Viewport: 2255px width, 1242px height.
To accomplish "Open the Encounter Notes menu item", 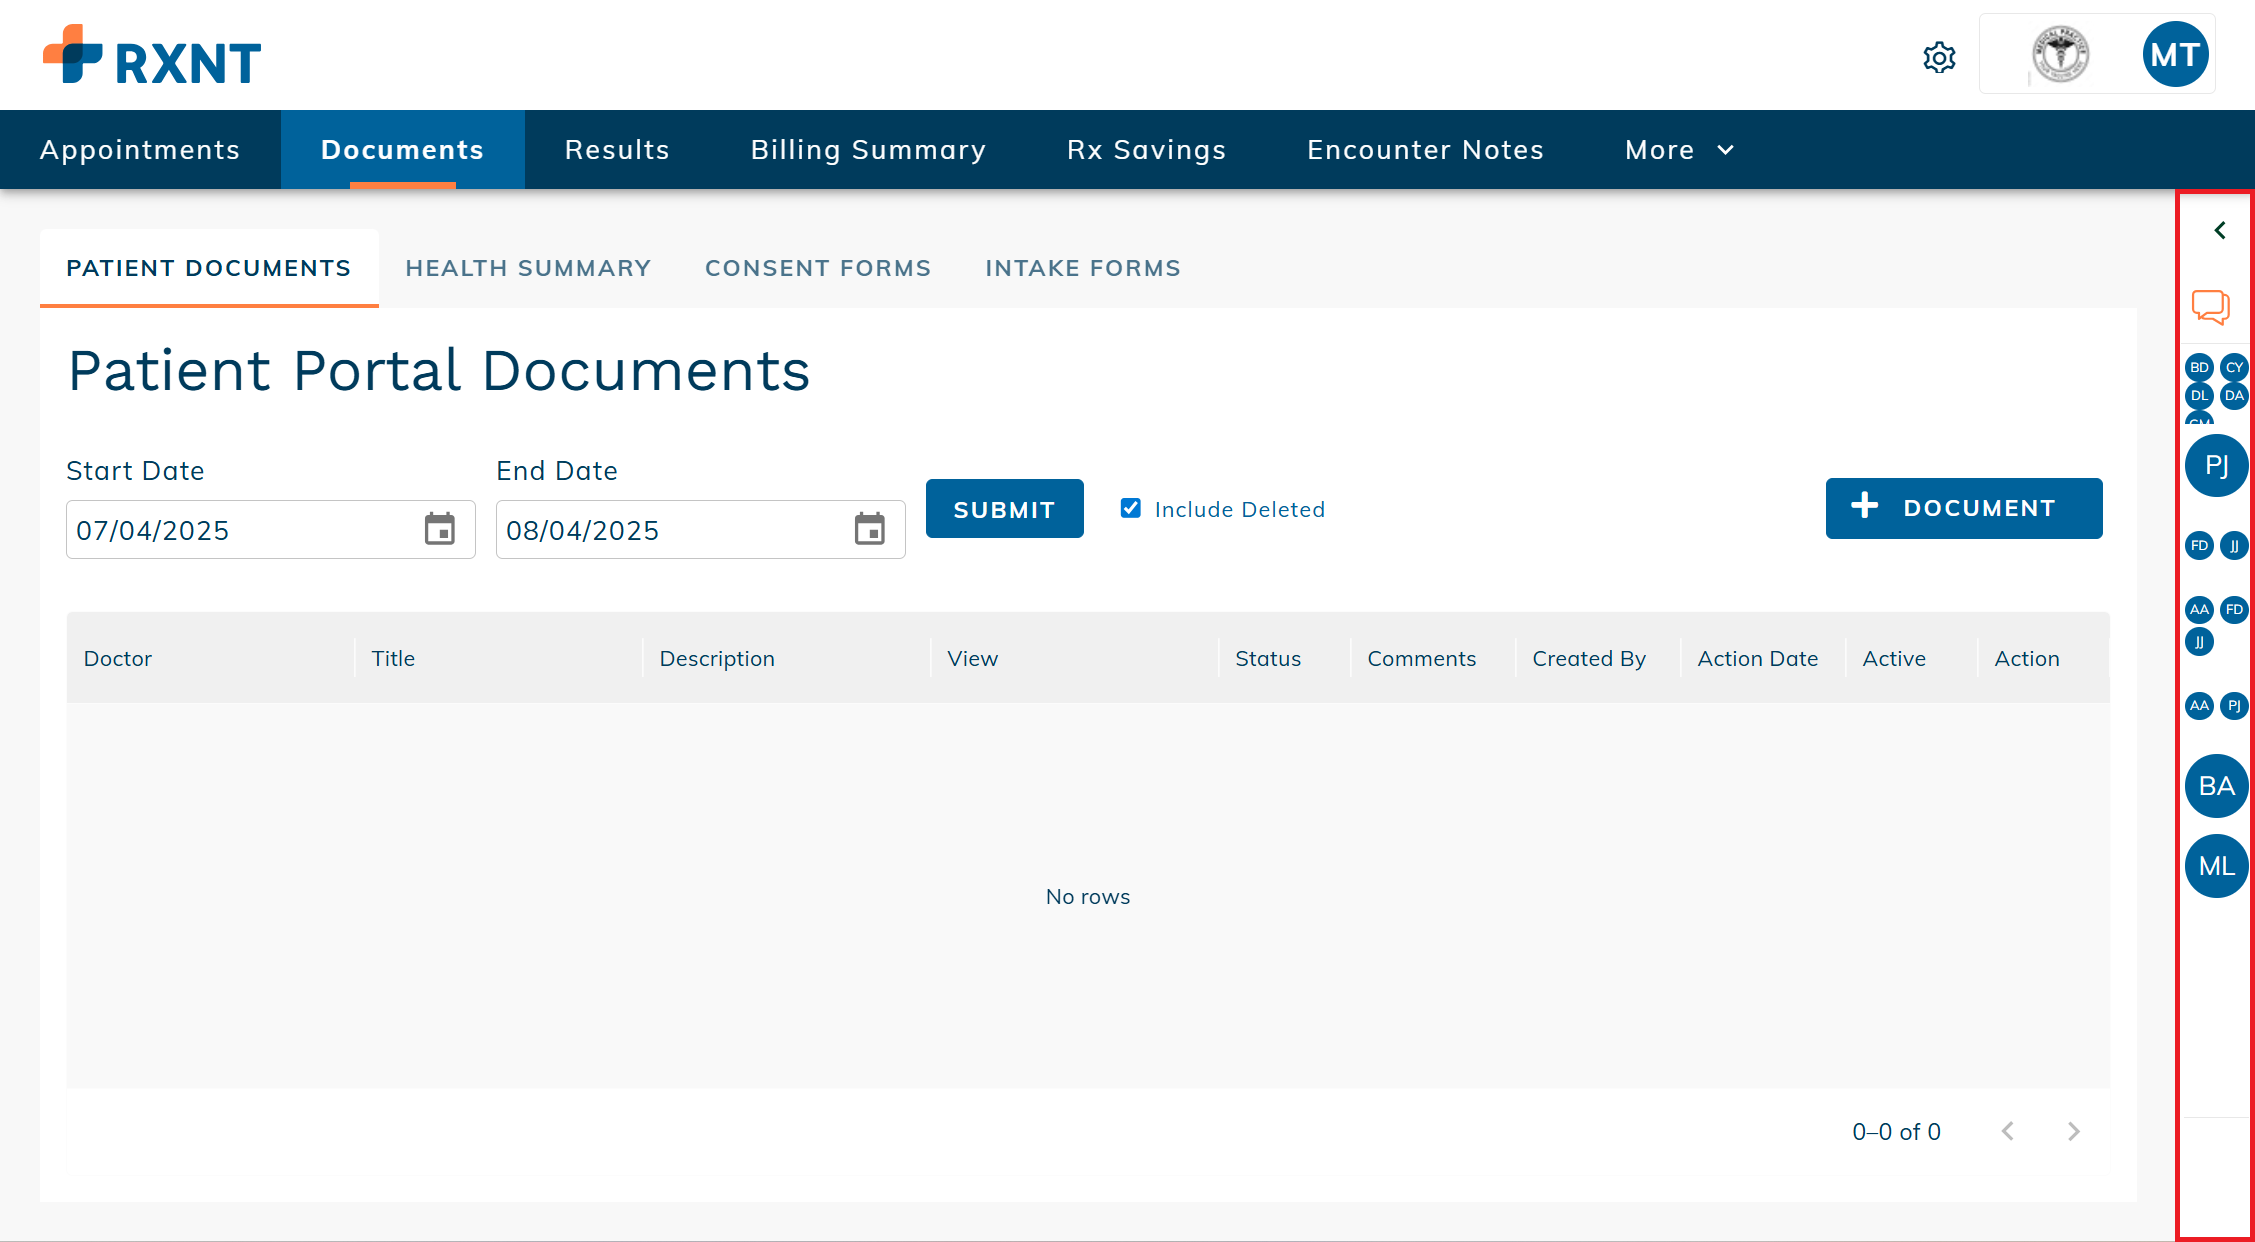I will tap(1424, 149).
